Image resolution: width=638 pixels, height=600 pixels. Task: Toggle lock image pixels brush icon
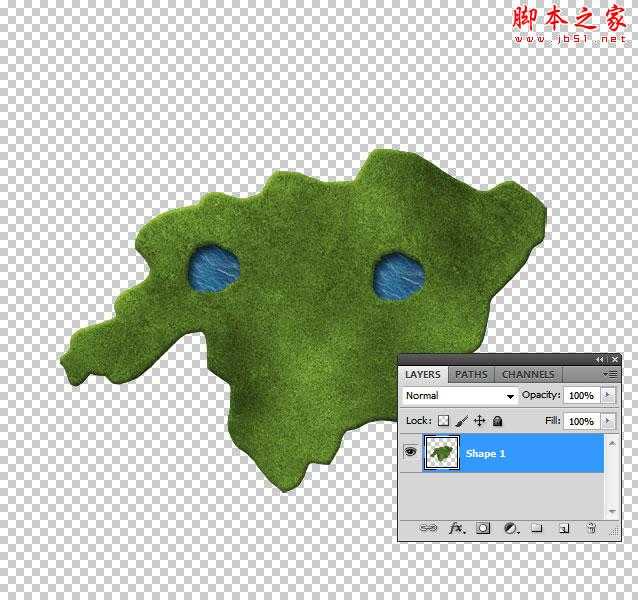click(462, 422)
